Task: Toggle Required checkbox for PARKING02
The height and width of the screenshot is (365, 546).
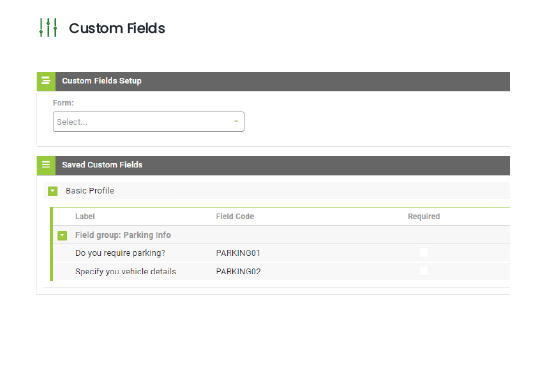Action: point(424,271)
